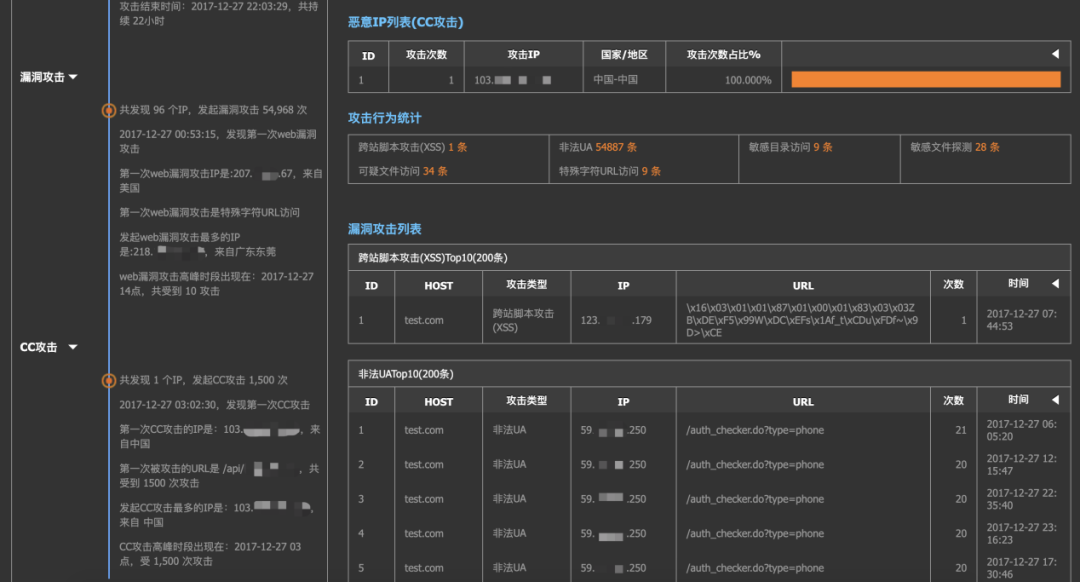Screen dimensions: 1080x582
Task: Select the XSS row time 2017-12-27 07:44:53
Action: pos(1021,320)
